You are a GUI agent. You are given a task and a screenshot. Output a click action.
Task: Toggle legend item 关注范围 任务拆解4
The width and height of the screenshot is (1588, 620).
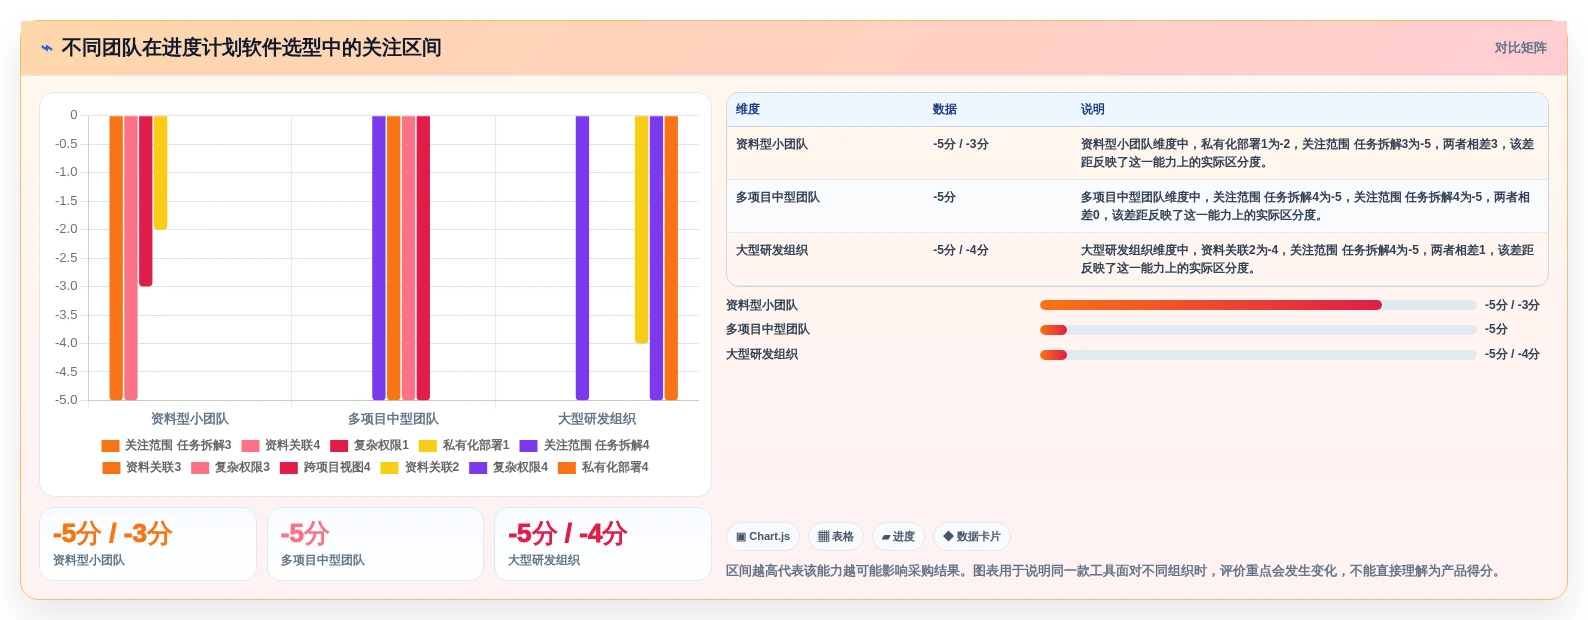(x=585, y=445)
